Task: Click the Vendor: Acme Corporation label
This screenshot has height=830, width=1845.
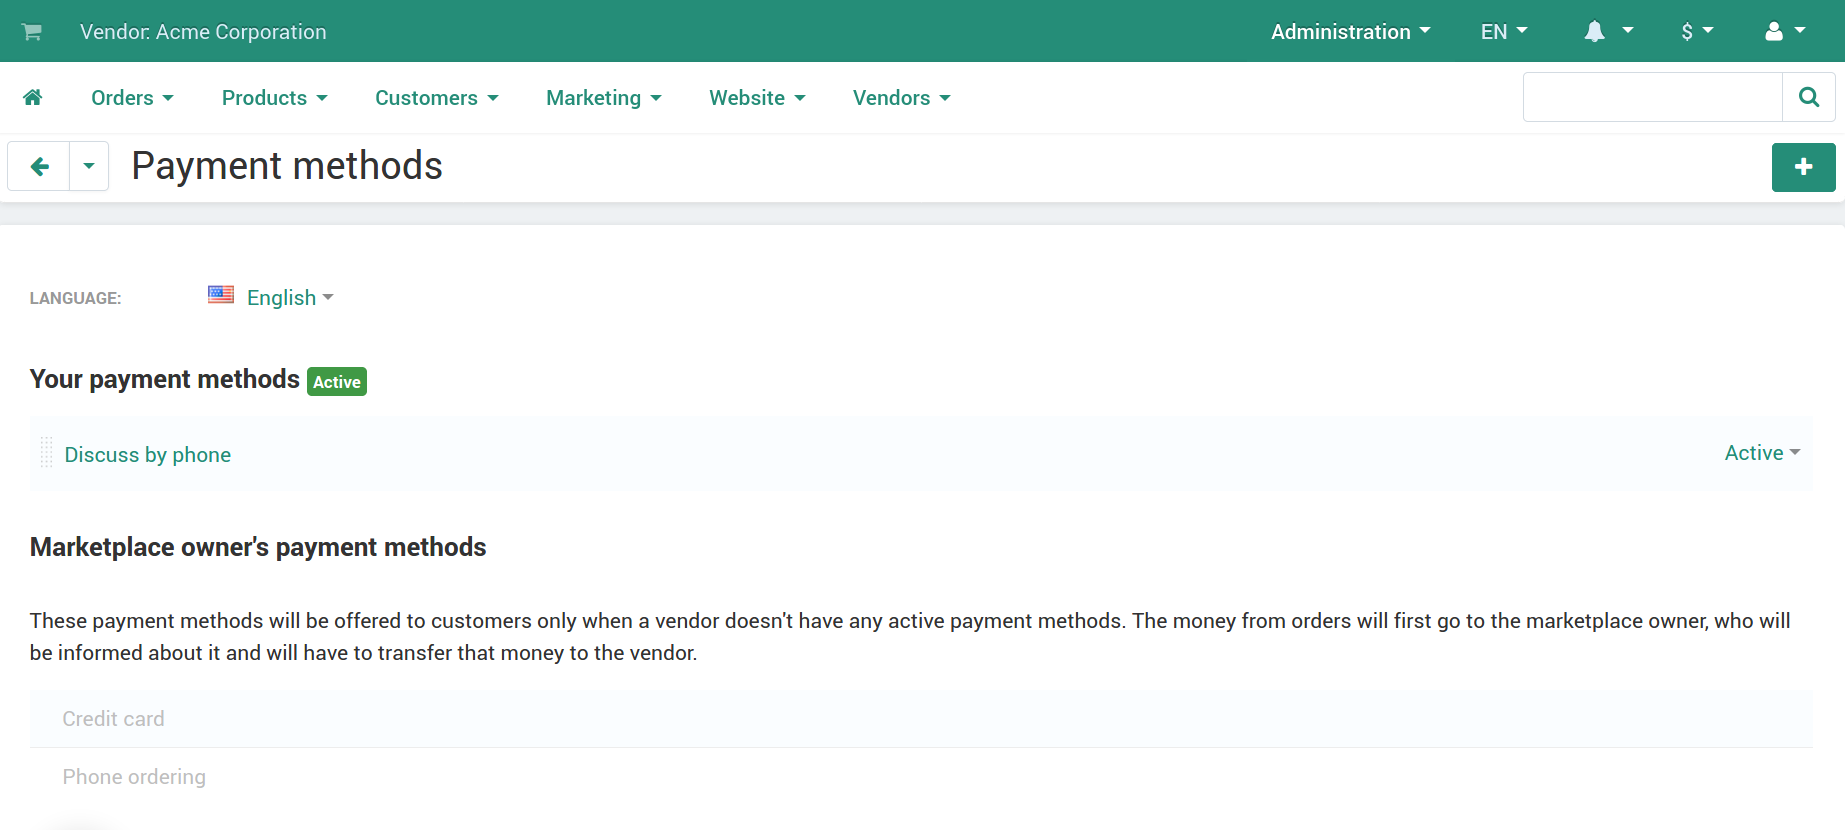Action: [x=203, y=32]
